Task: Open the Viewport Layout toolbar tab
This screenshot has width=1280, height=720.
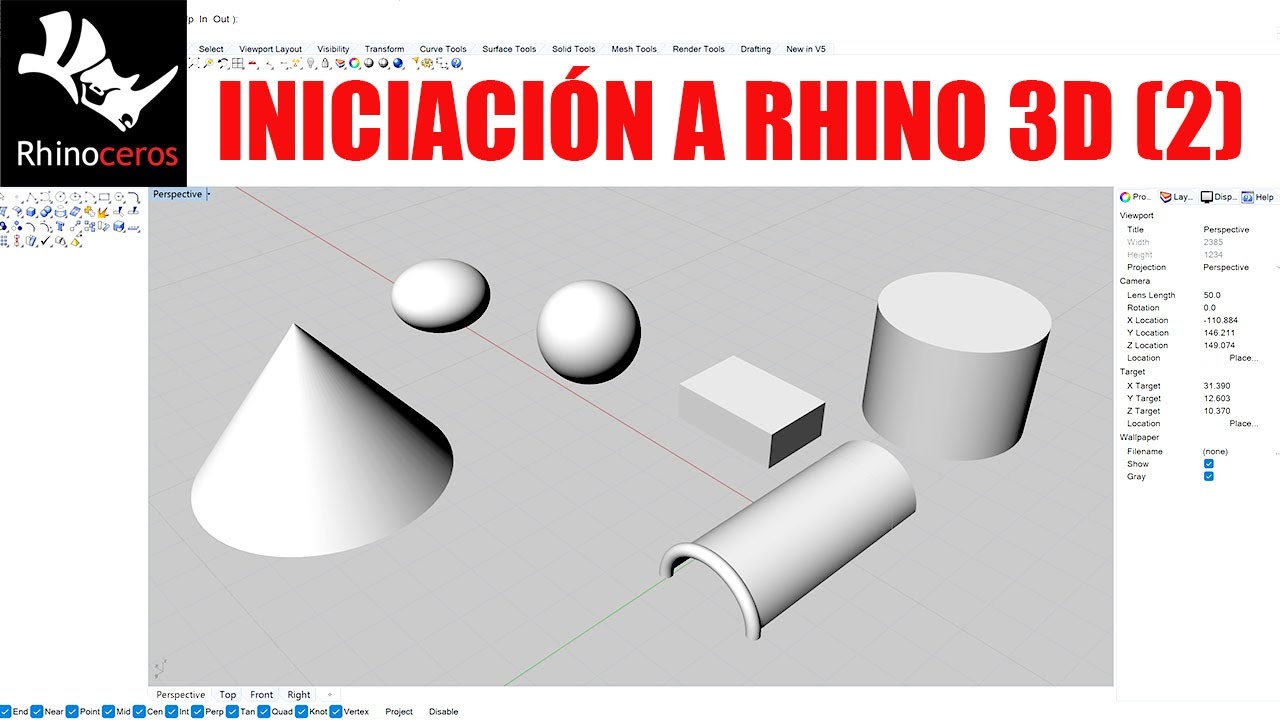Action: 270,49
